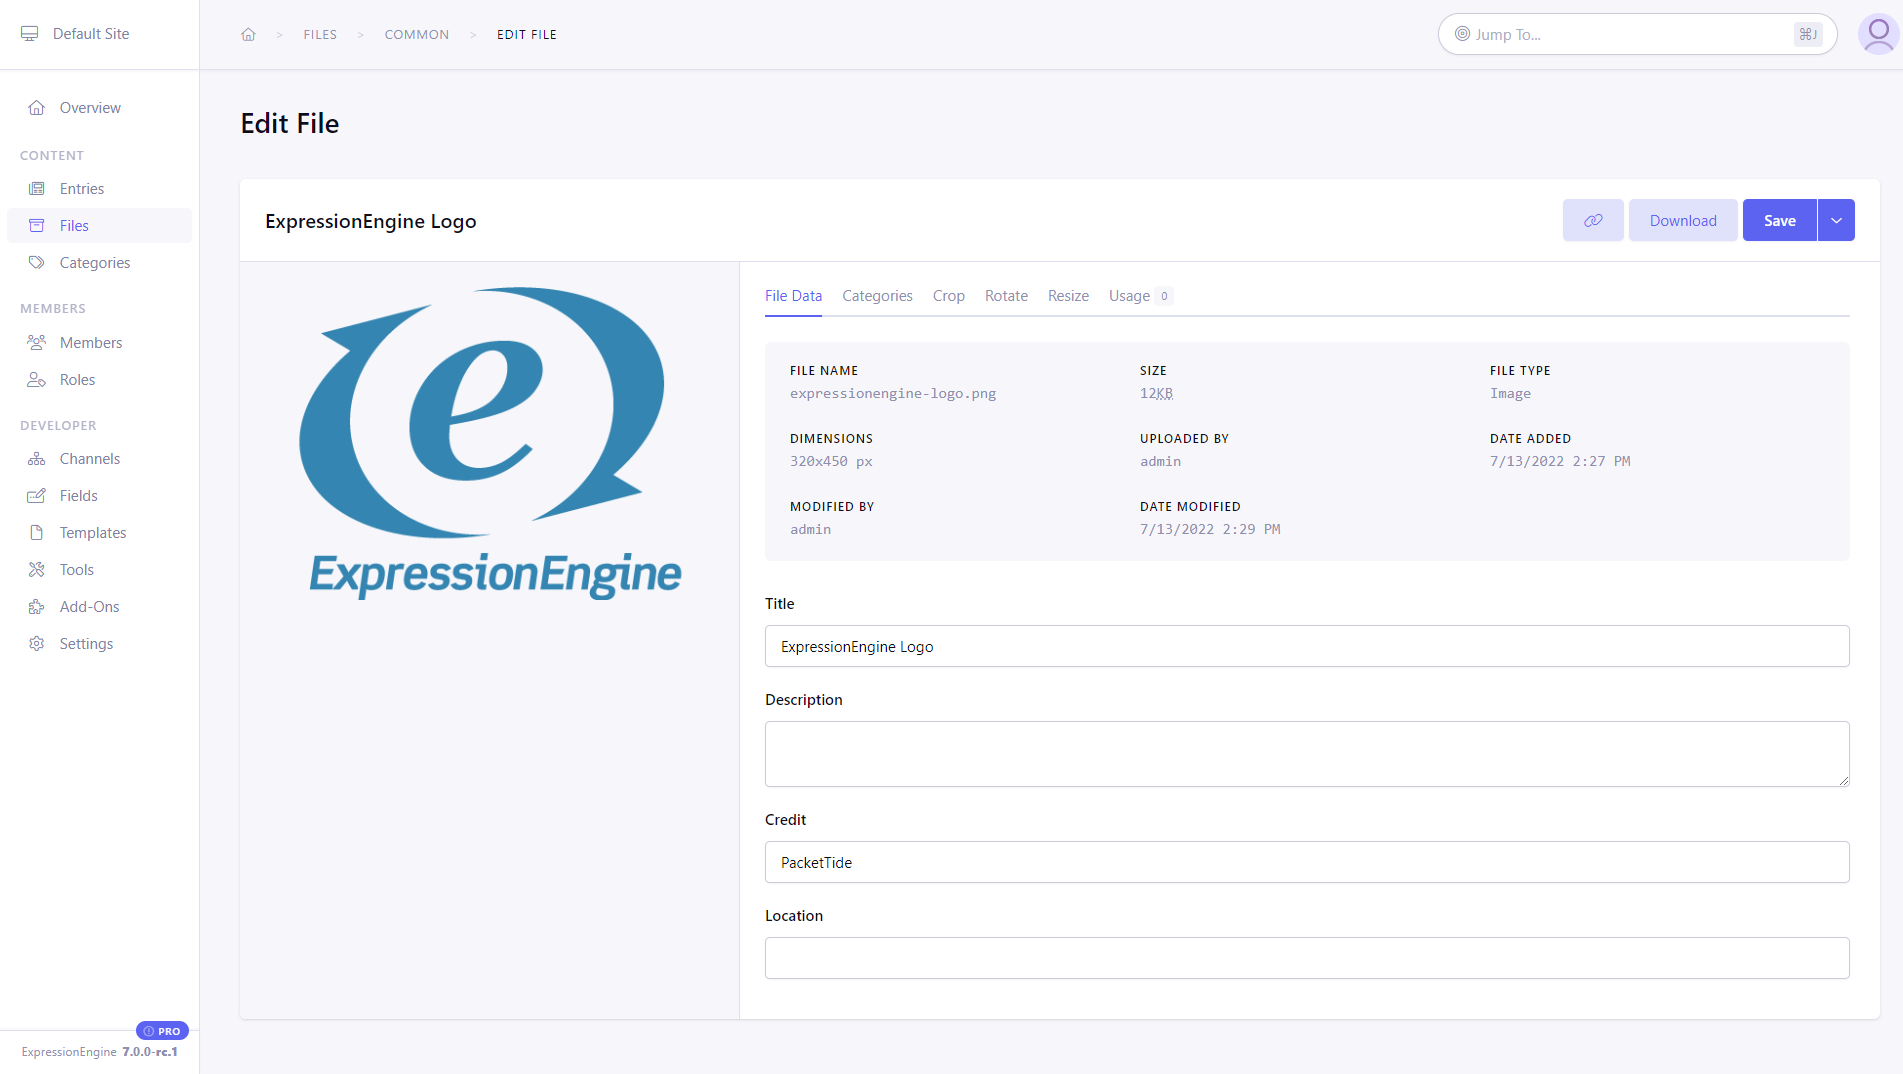Open Templates from sidebar
Screen dimensions: 1903x1074
pos(99,532)
